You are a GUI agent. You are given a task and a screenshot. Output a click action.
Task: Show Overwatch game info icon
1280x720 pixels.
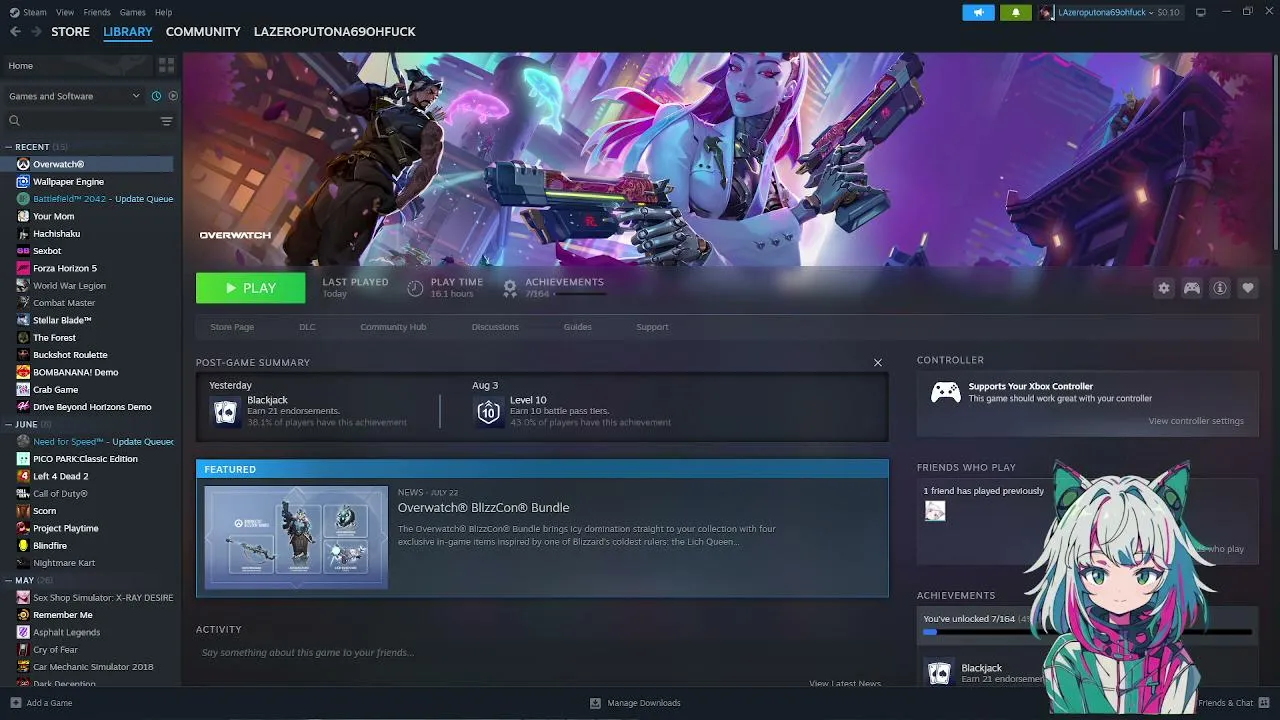pyautogui.click(x=1220, y=288)
